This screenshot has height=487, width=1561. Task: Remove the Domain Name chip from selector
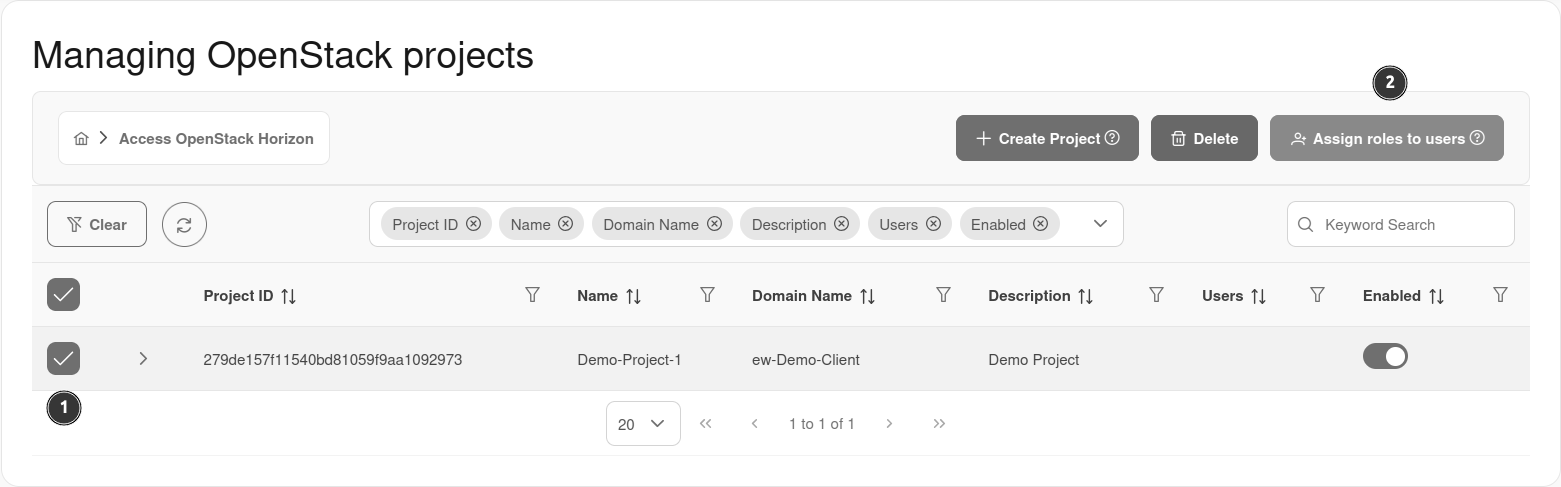pos(714,224)
